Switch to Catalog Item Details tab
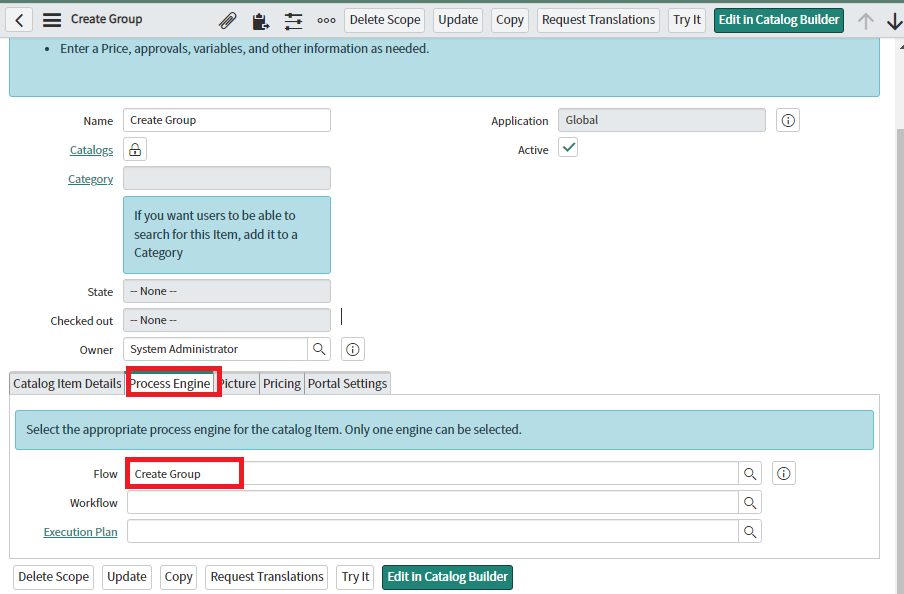904x594 pixels. [67, 384]
